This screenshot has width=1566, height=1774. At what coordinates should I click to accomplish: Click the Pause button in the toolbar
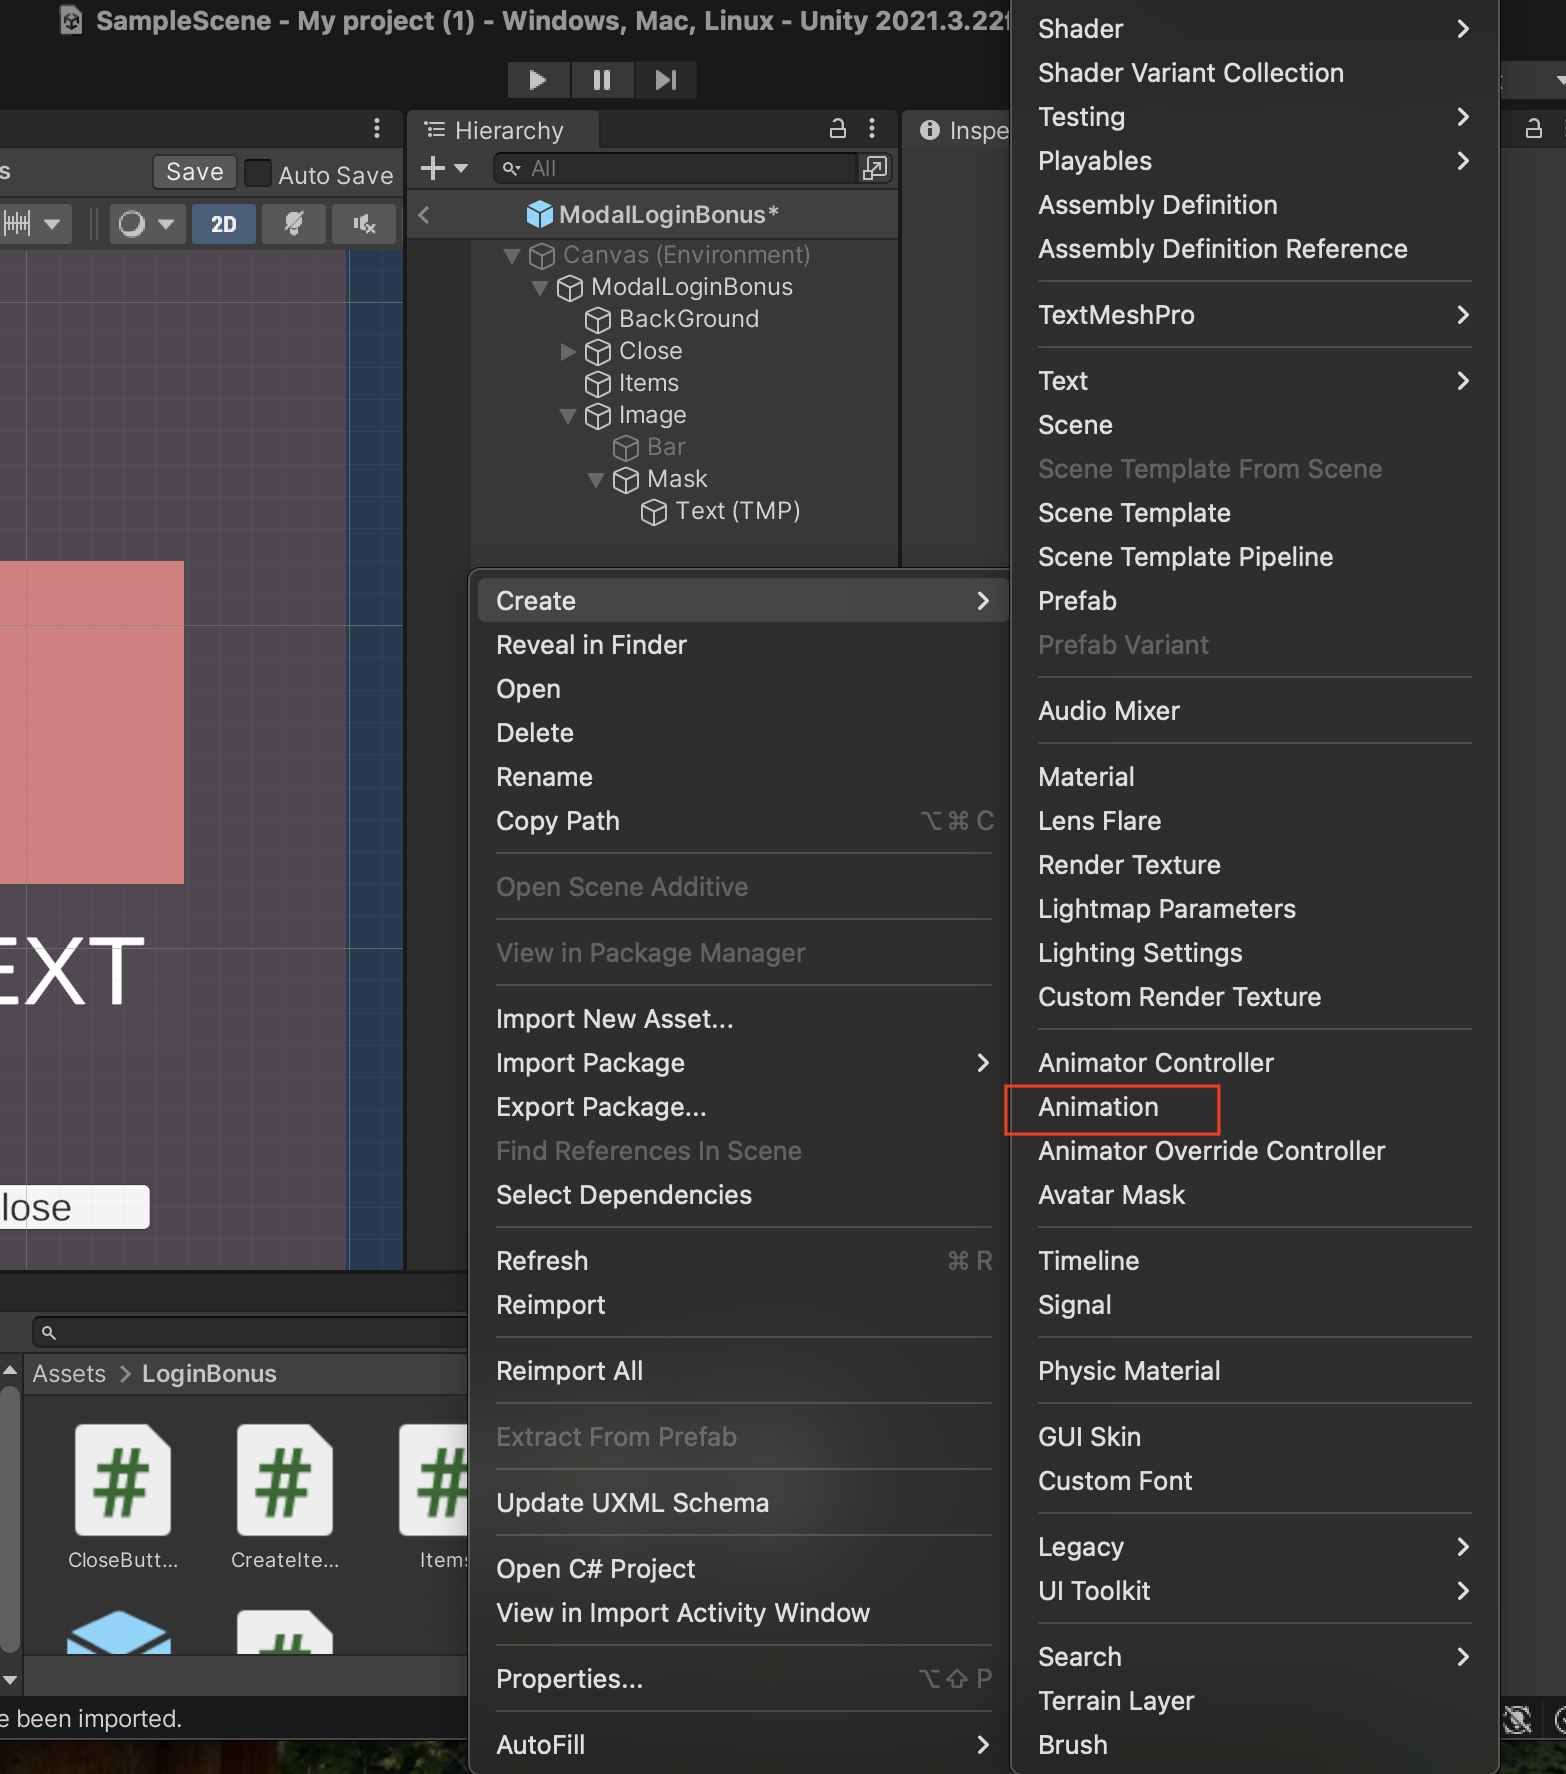[x=602, y=80]
